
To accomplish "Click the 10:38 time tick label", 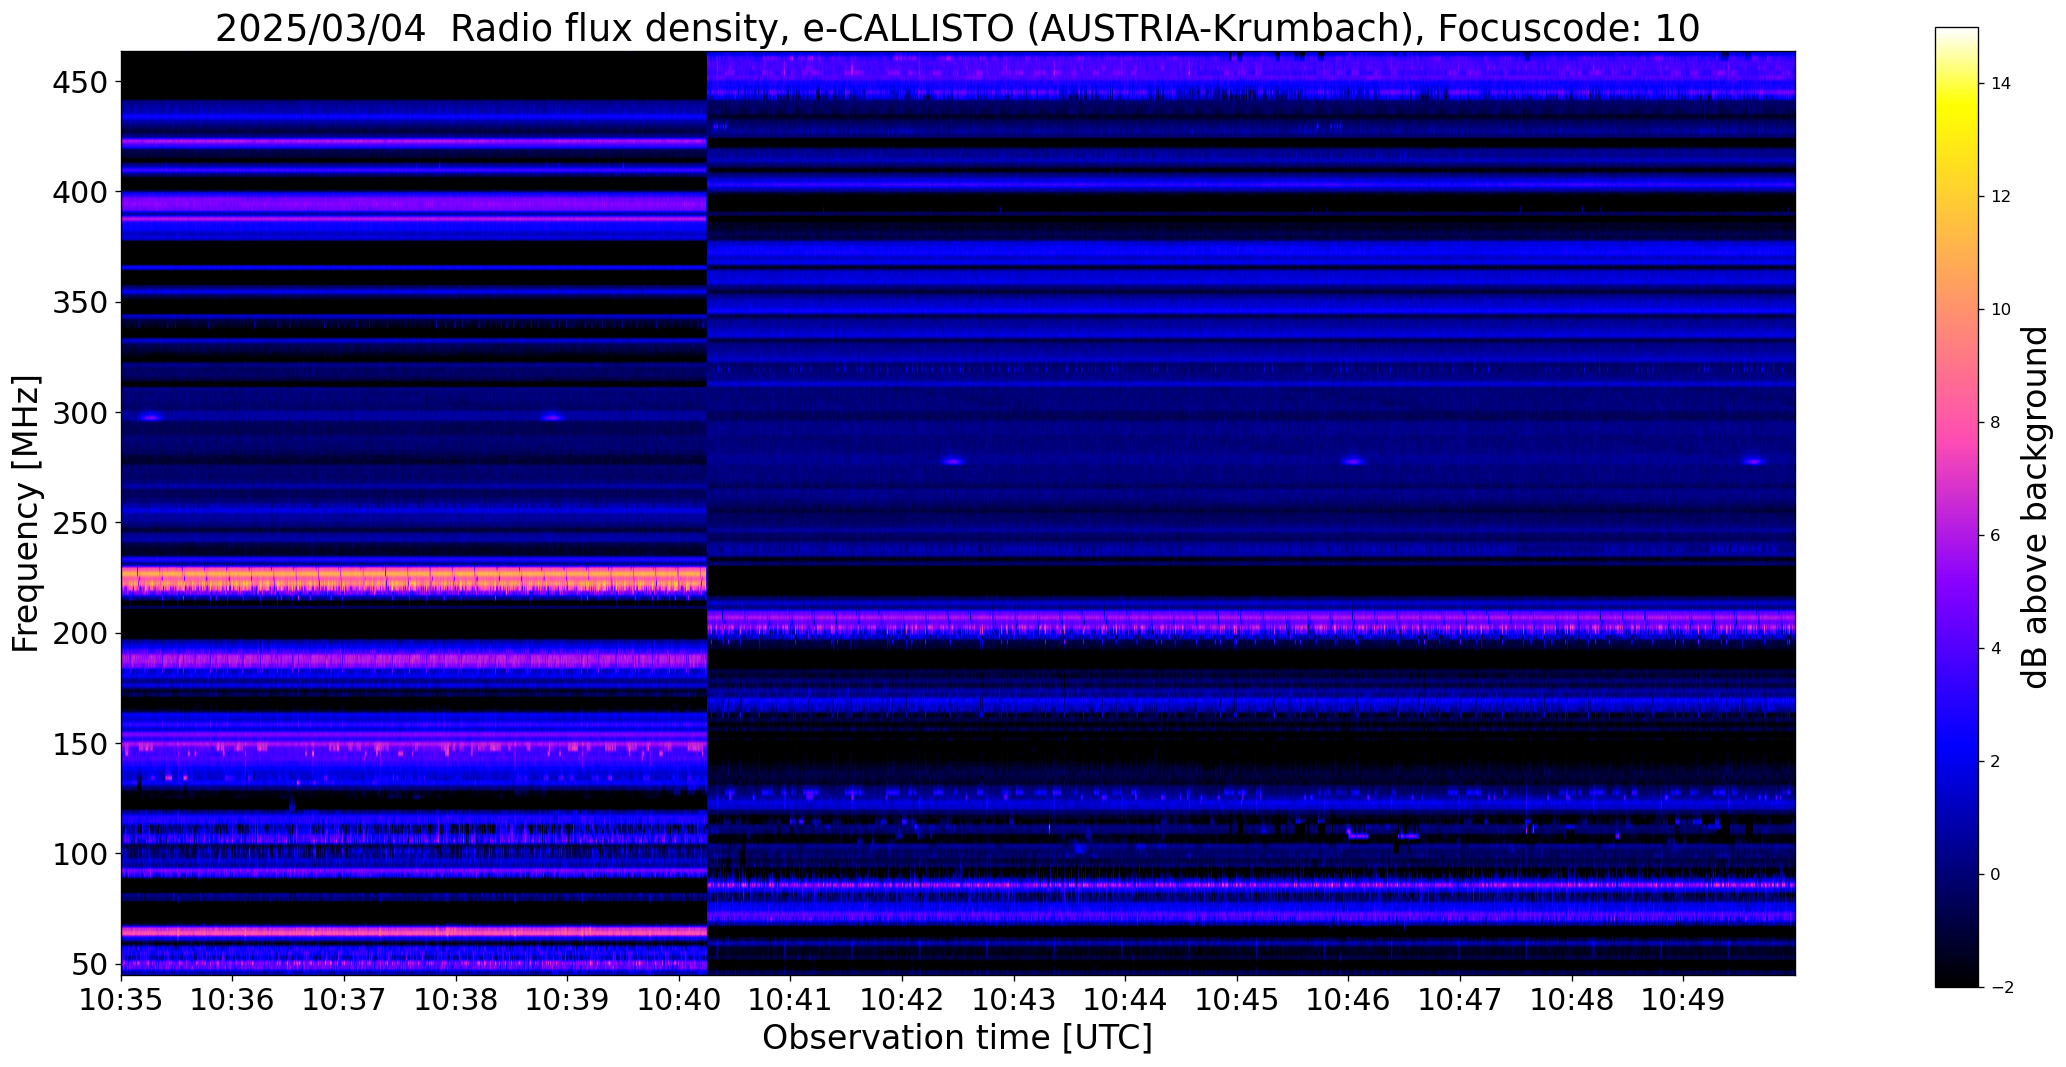I will 456,1000.
